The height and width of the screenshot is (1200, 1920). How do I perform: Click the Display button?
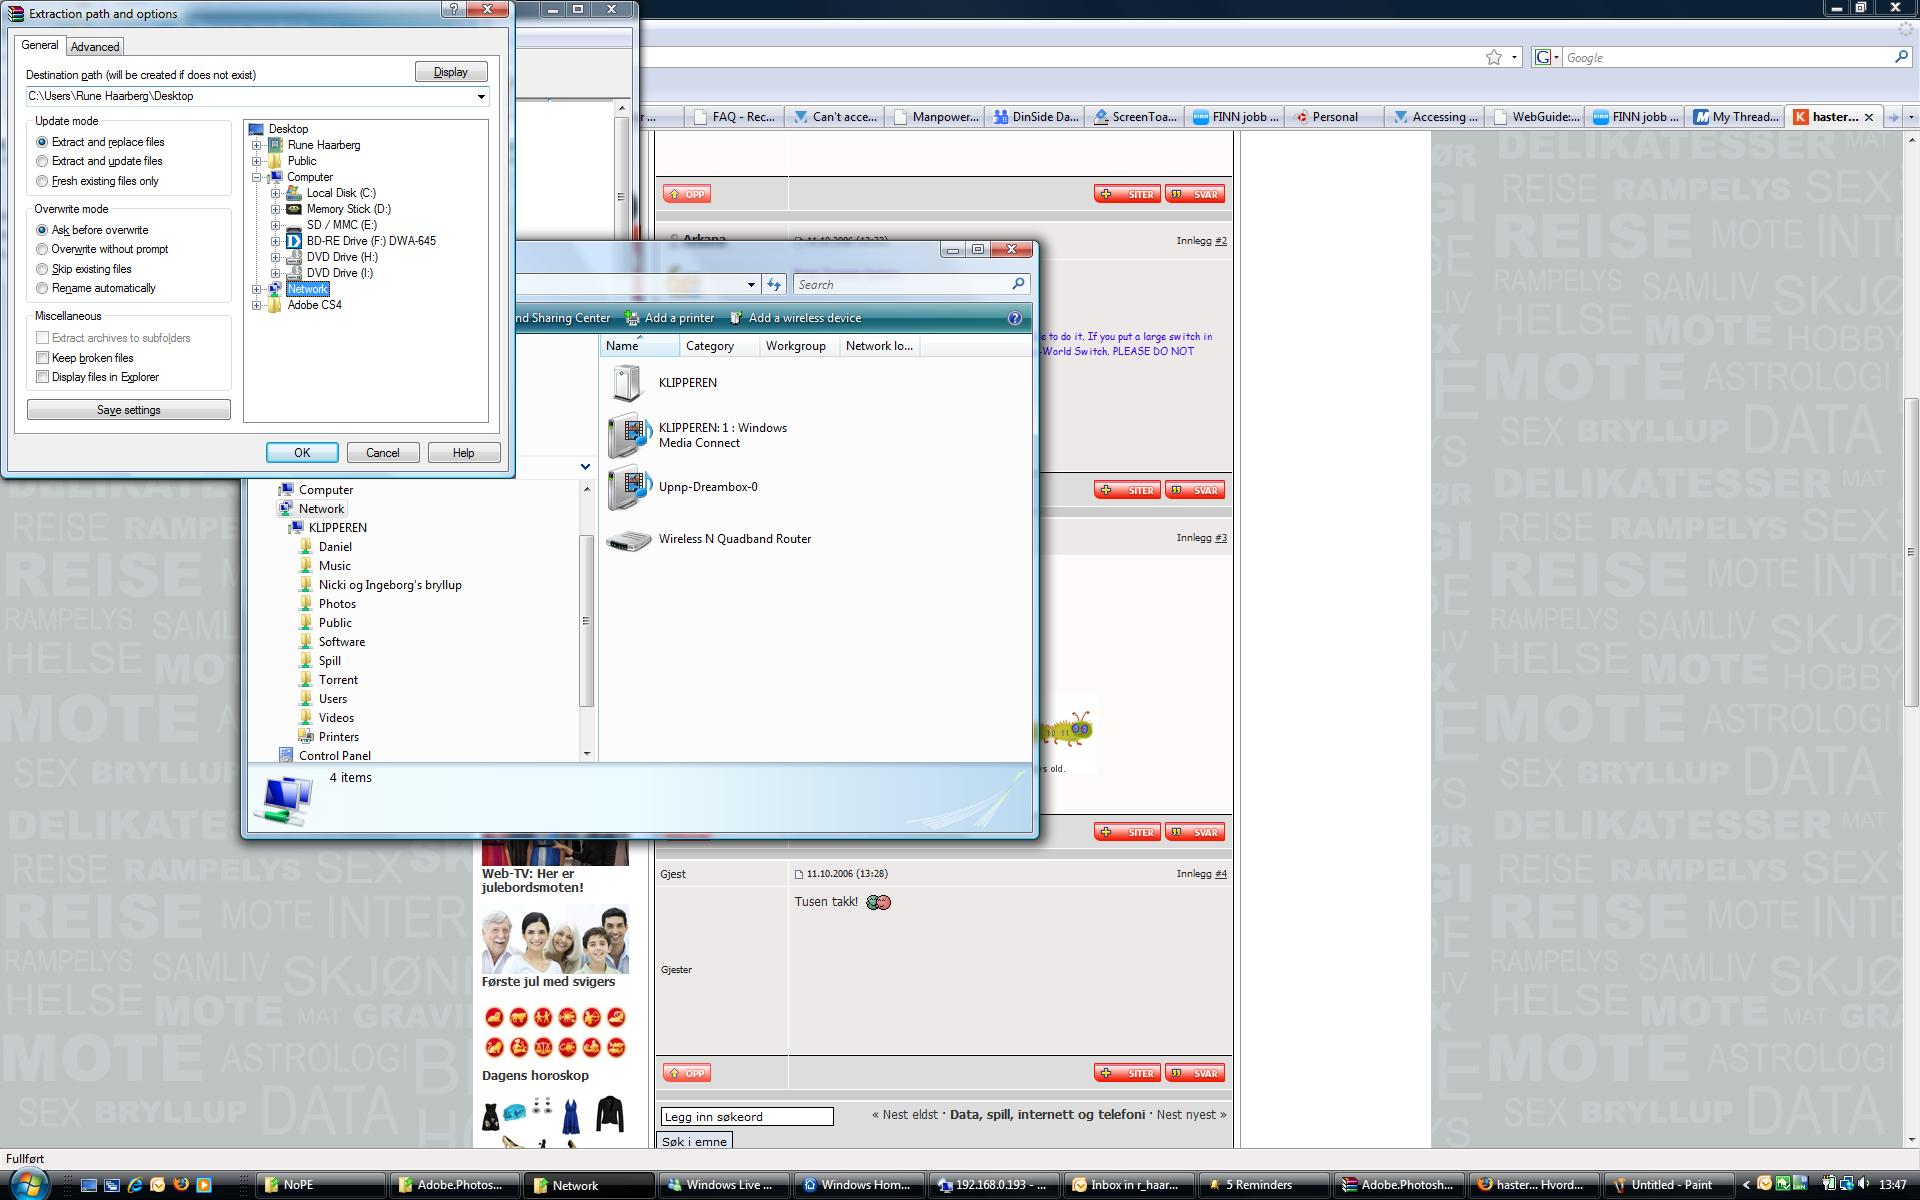tap(451, 72)
